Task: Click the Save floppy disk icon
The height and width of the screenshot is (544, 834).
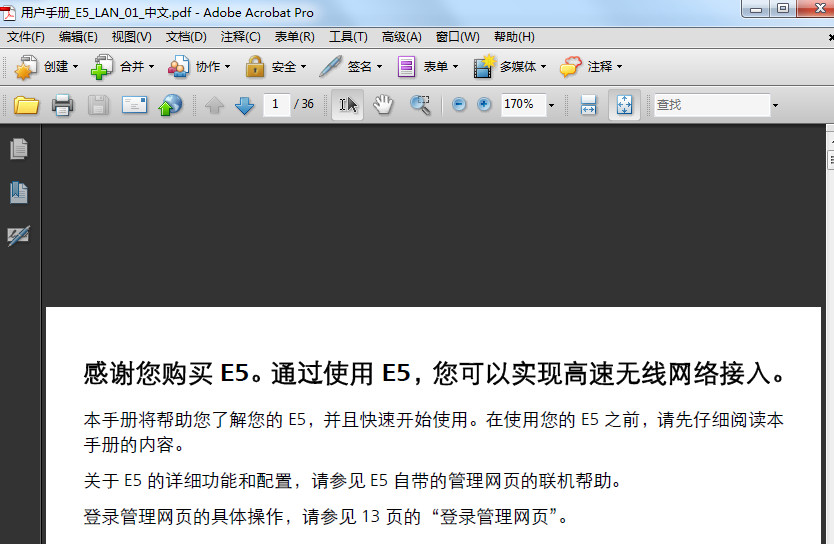Action: 98,105
